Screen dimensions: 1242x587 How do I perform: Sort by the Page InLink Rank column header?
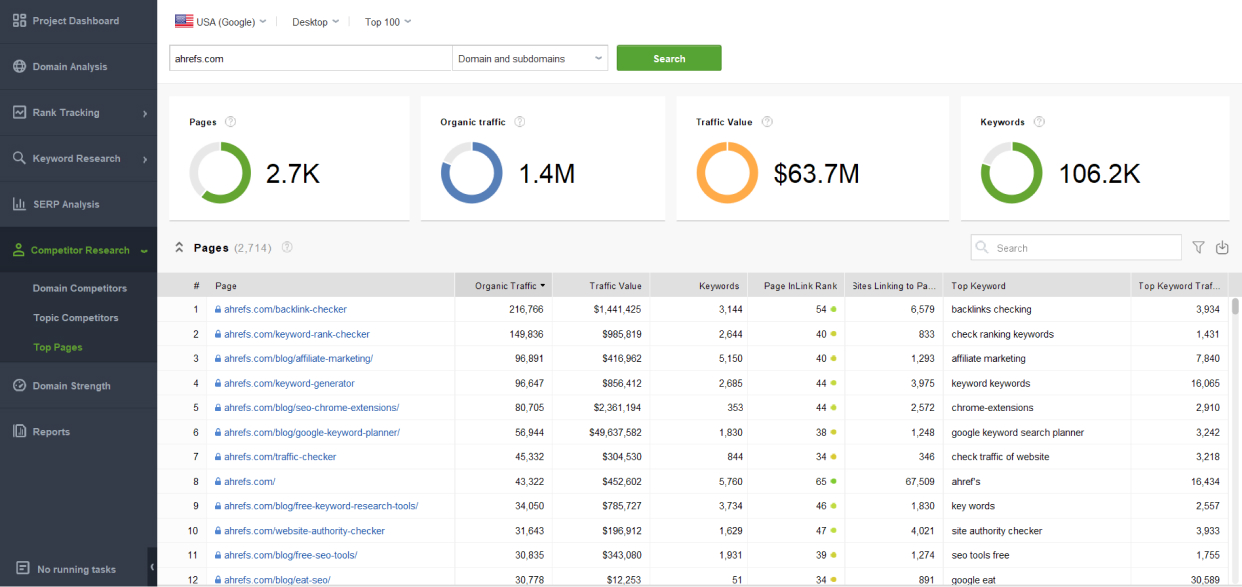coord(796,286)
